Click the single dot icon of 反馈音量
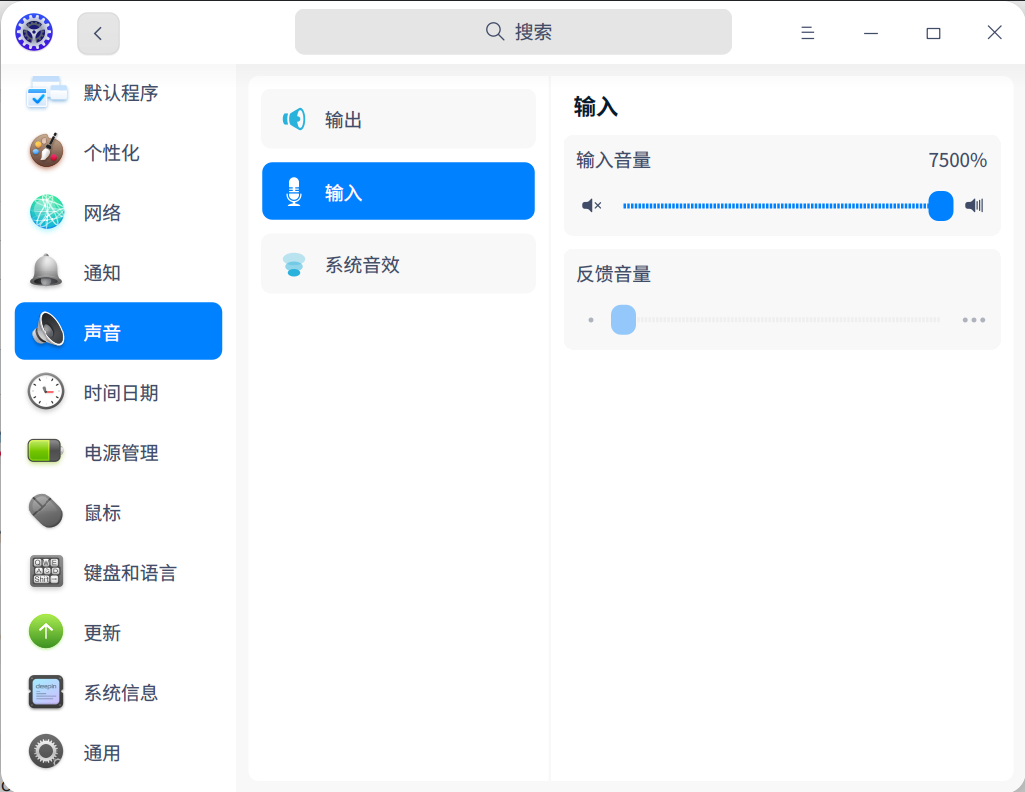The image size is (1025, 792). (x=591, y=320)
